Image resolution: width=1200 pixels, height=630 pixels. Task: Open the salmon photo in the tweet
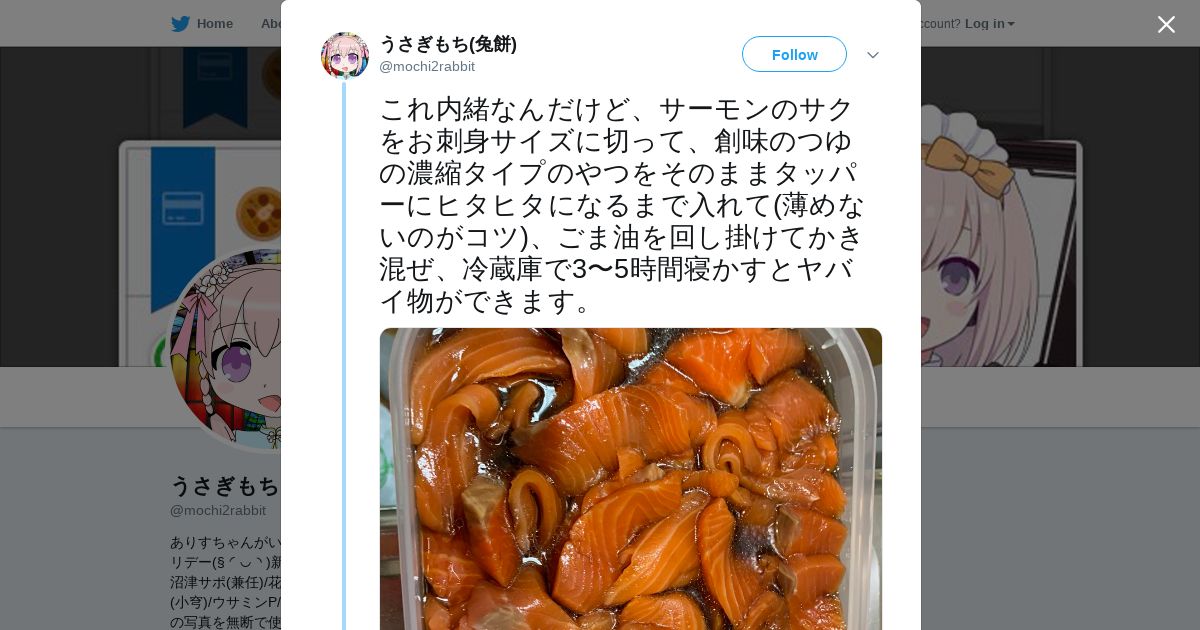click(x=631, y=479)
